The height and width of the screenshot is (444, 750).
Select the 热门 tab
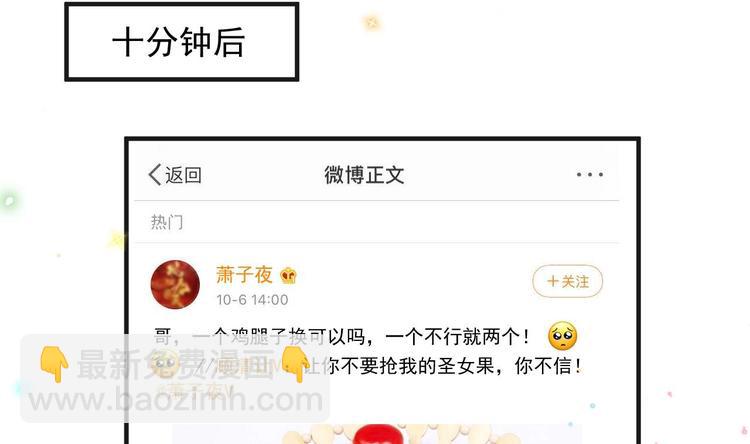coord(166,222)
